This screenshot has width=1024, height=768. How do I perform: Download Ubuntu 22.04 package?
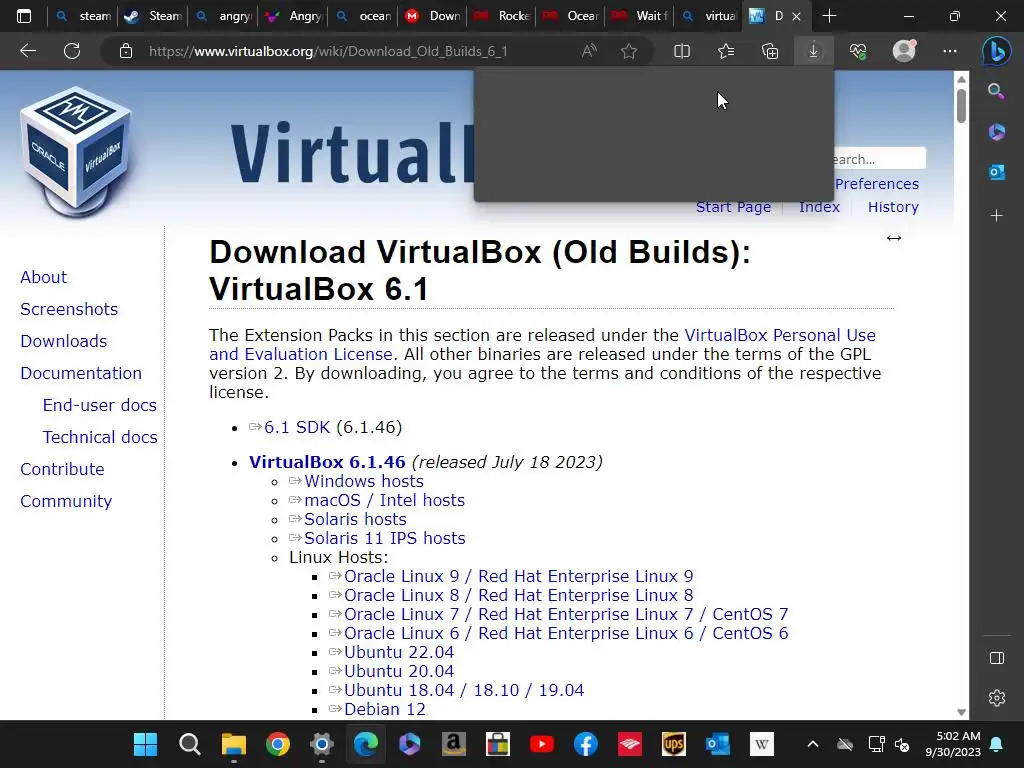[x=399, y=652]
